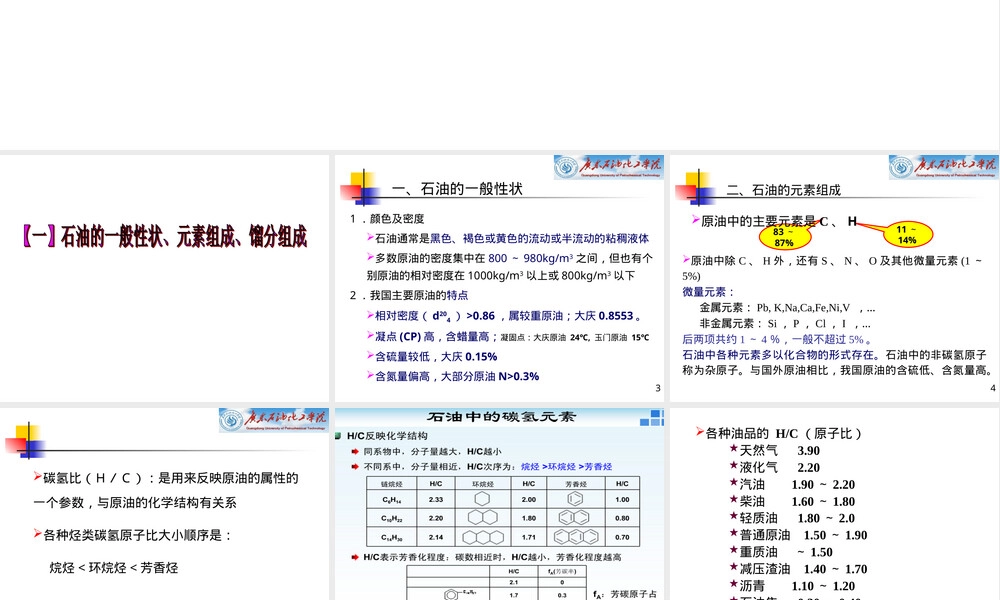Click the H/C反映化学结构 bullet

(381, 436)
